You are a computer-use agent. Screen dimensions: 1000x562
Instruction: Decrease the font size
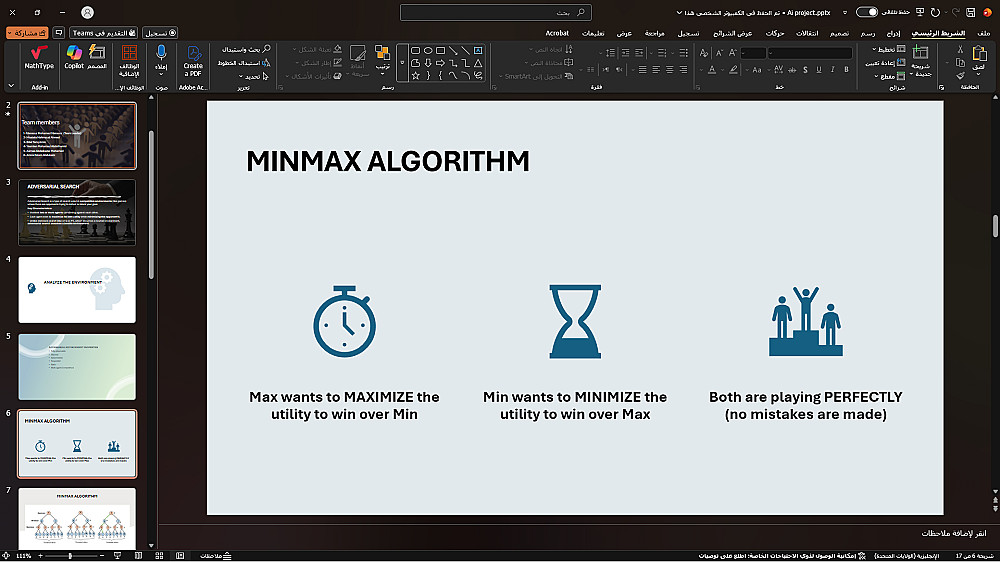pos(719,53)
